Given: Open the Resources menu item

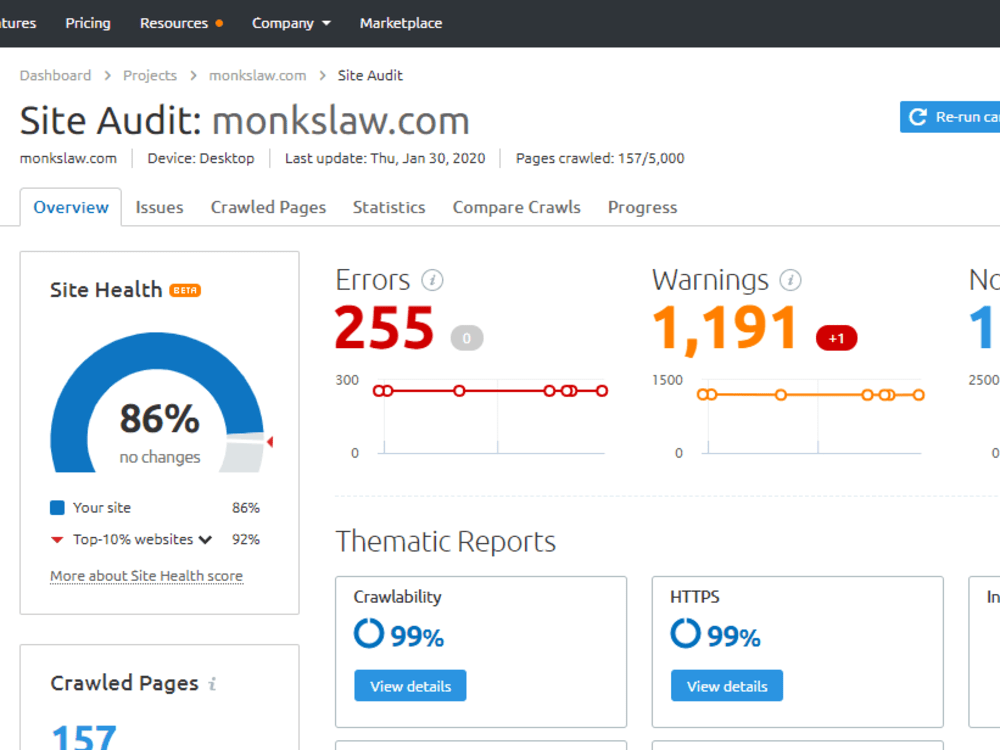Looking at the screenshot, I should click(x=174, y=23).
